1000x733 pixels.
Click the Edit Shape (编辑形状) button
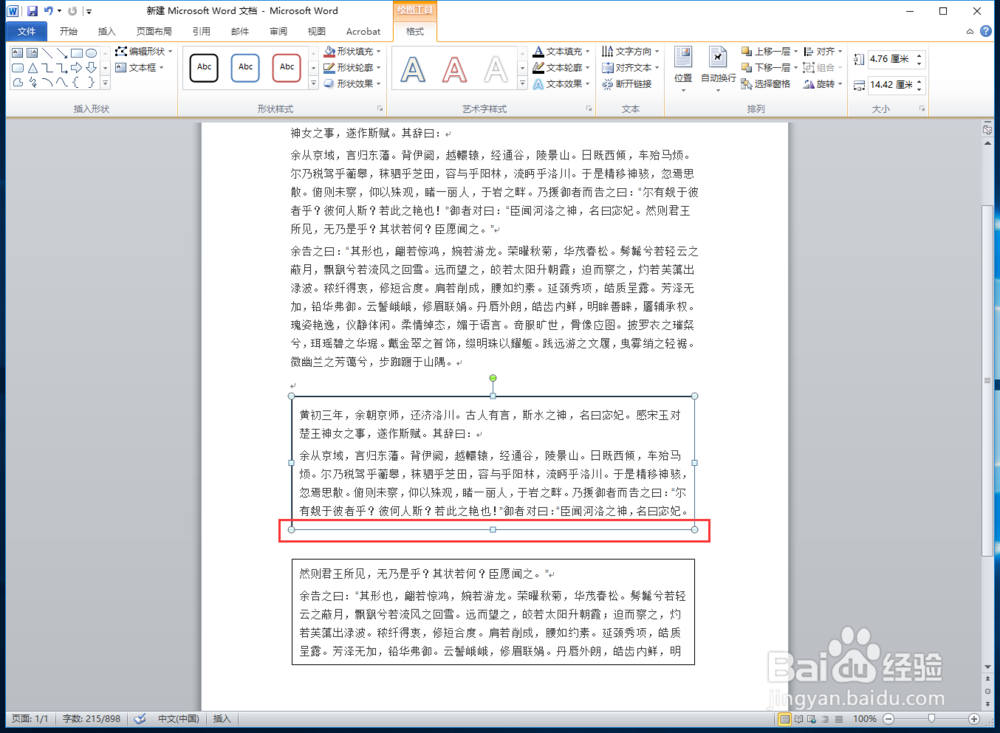click(144, 52)
